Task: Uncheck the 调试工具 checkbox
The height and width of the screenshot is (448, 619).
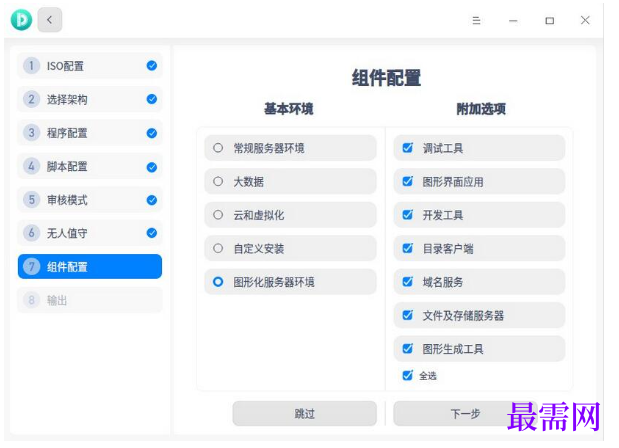Action: 407,148
